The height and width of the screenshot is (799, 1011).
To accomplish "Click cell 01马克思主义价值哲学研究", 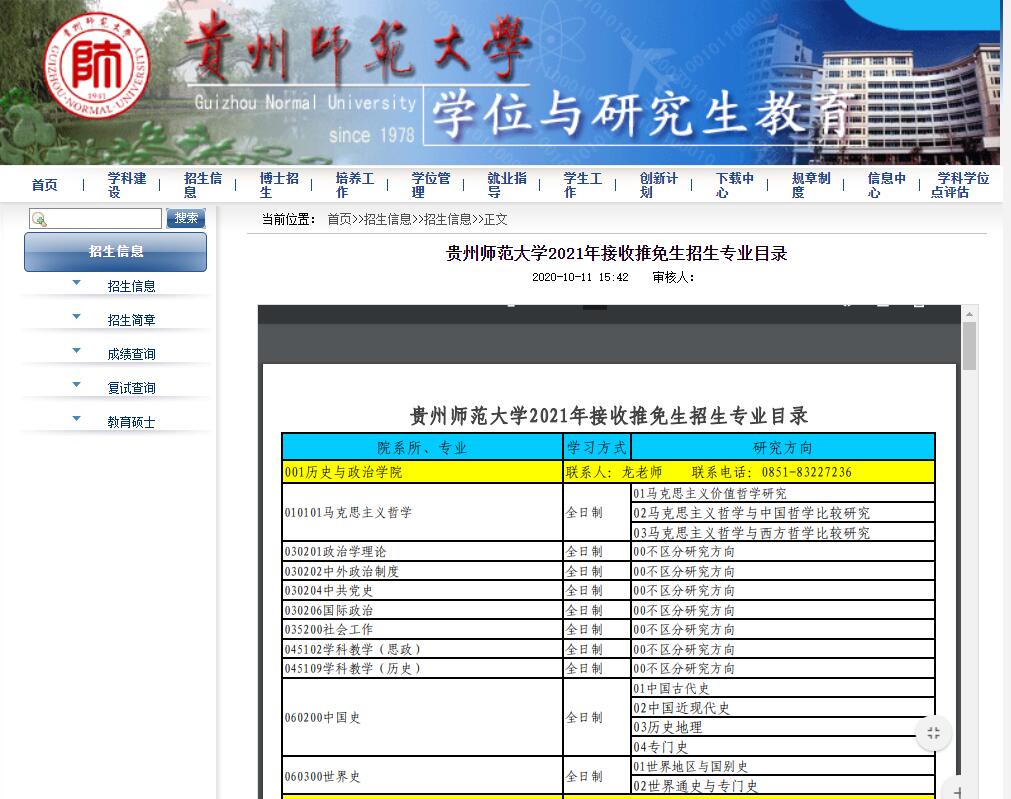I will tap(783, 493).
